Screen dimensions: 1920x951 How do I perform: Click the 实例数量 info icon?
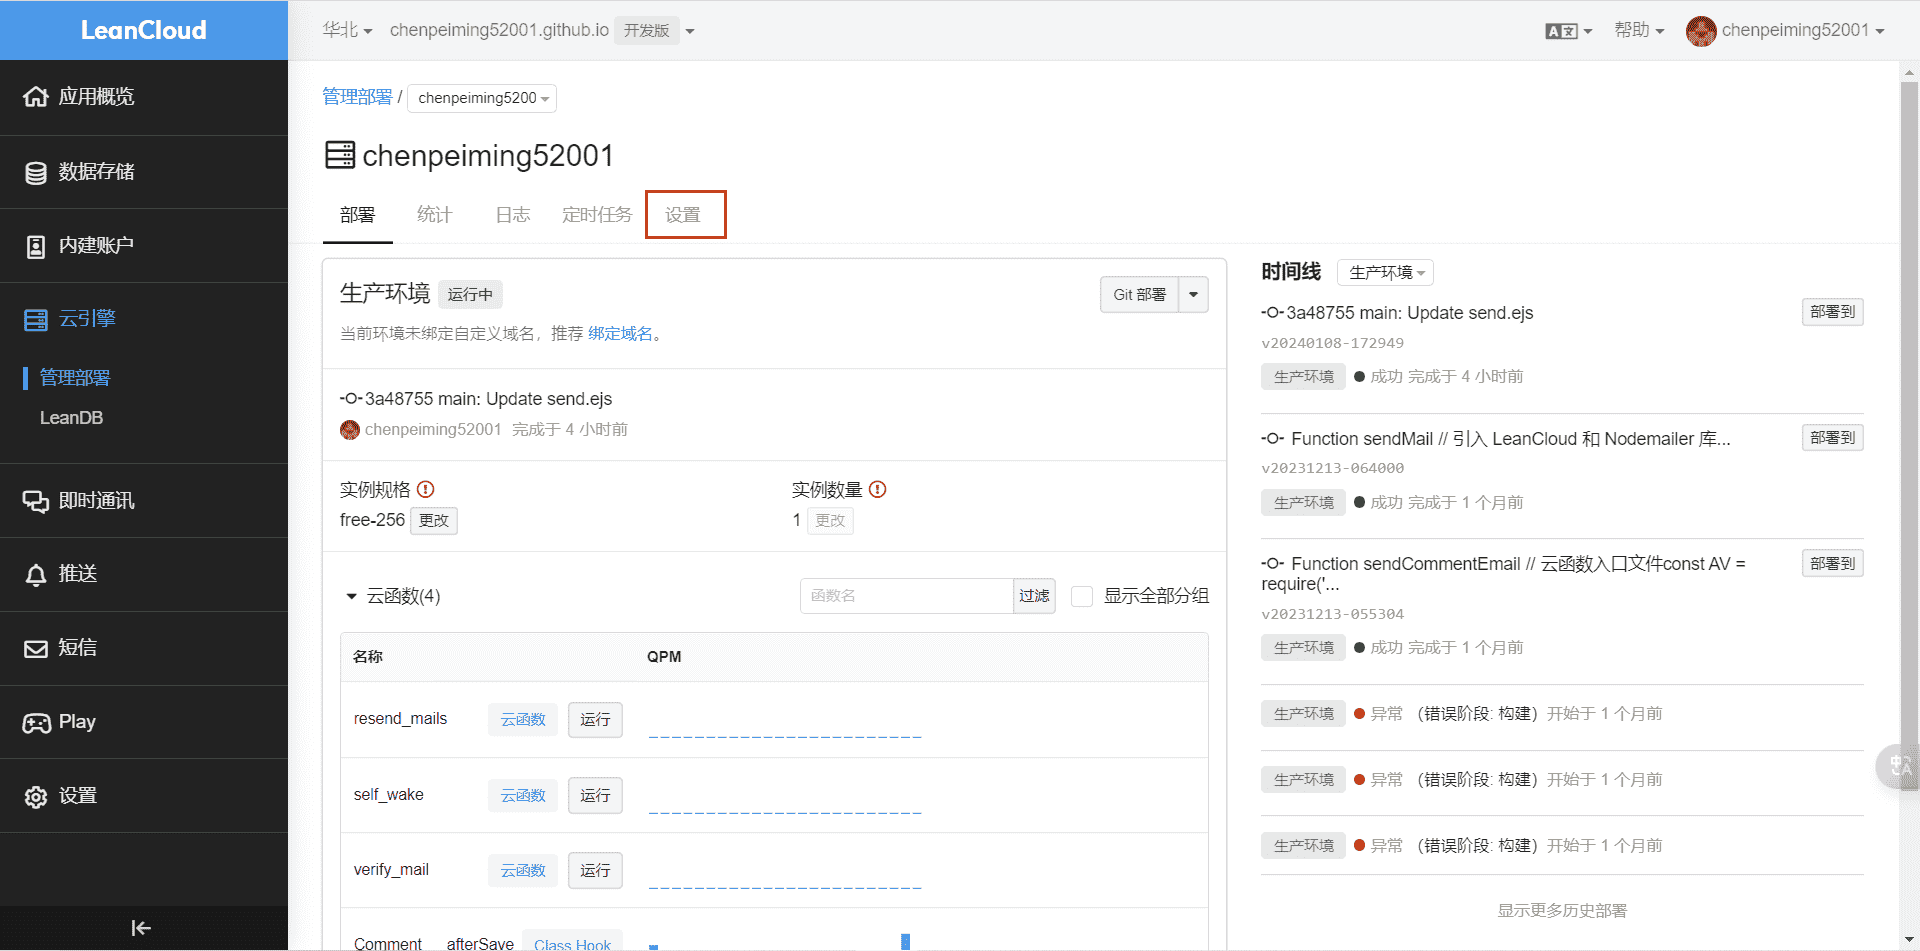[x=878, y=489]
